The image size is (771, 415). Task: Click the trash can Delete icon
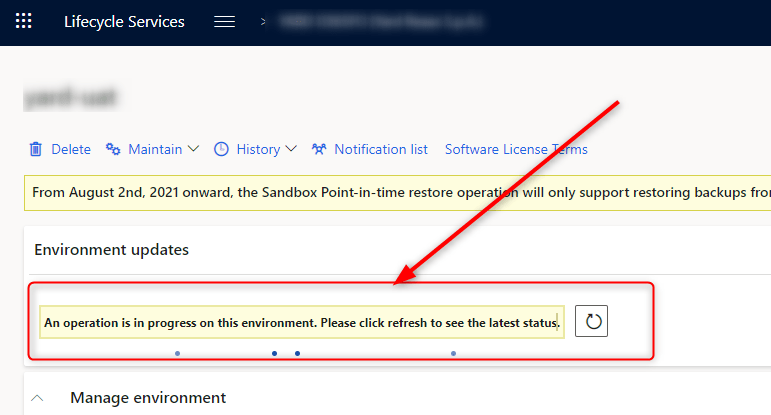36,149
